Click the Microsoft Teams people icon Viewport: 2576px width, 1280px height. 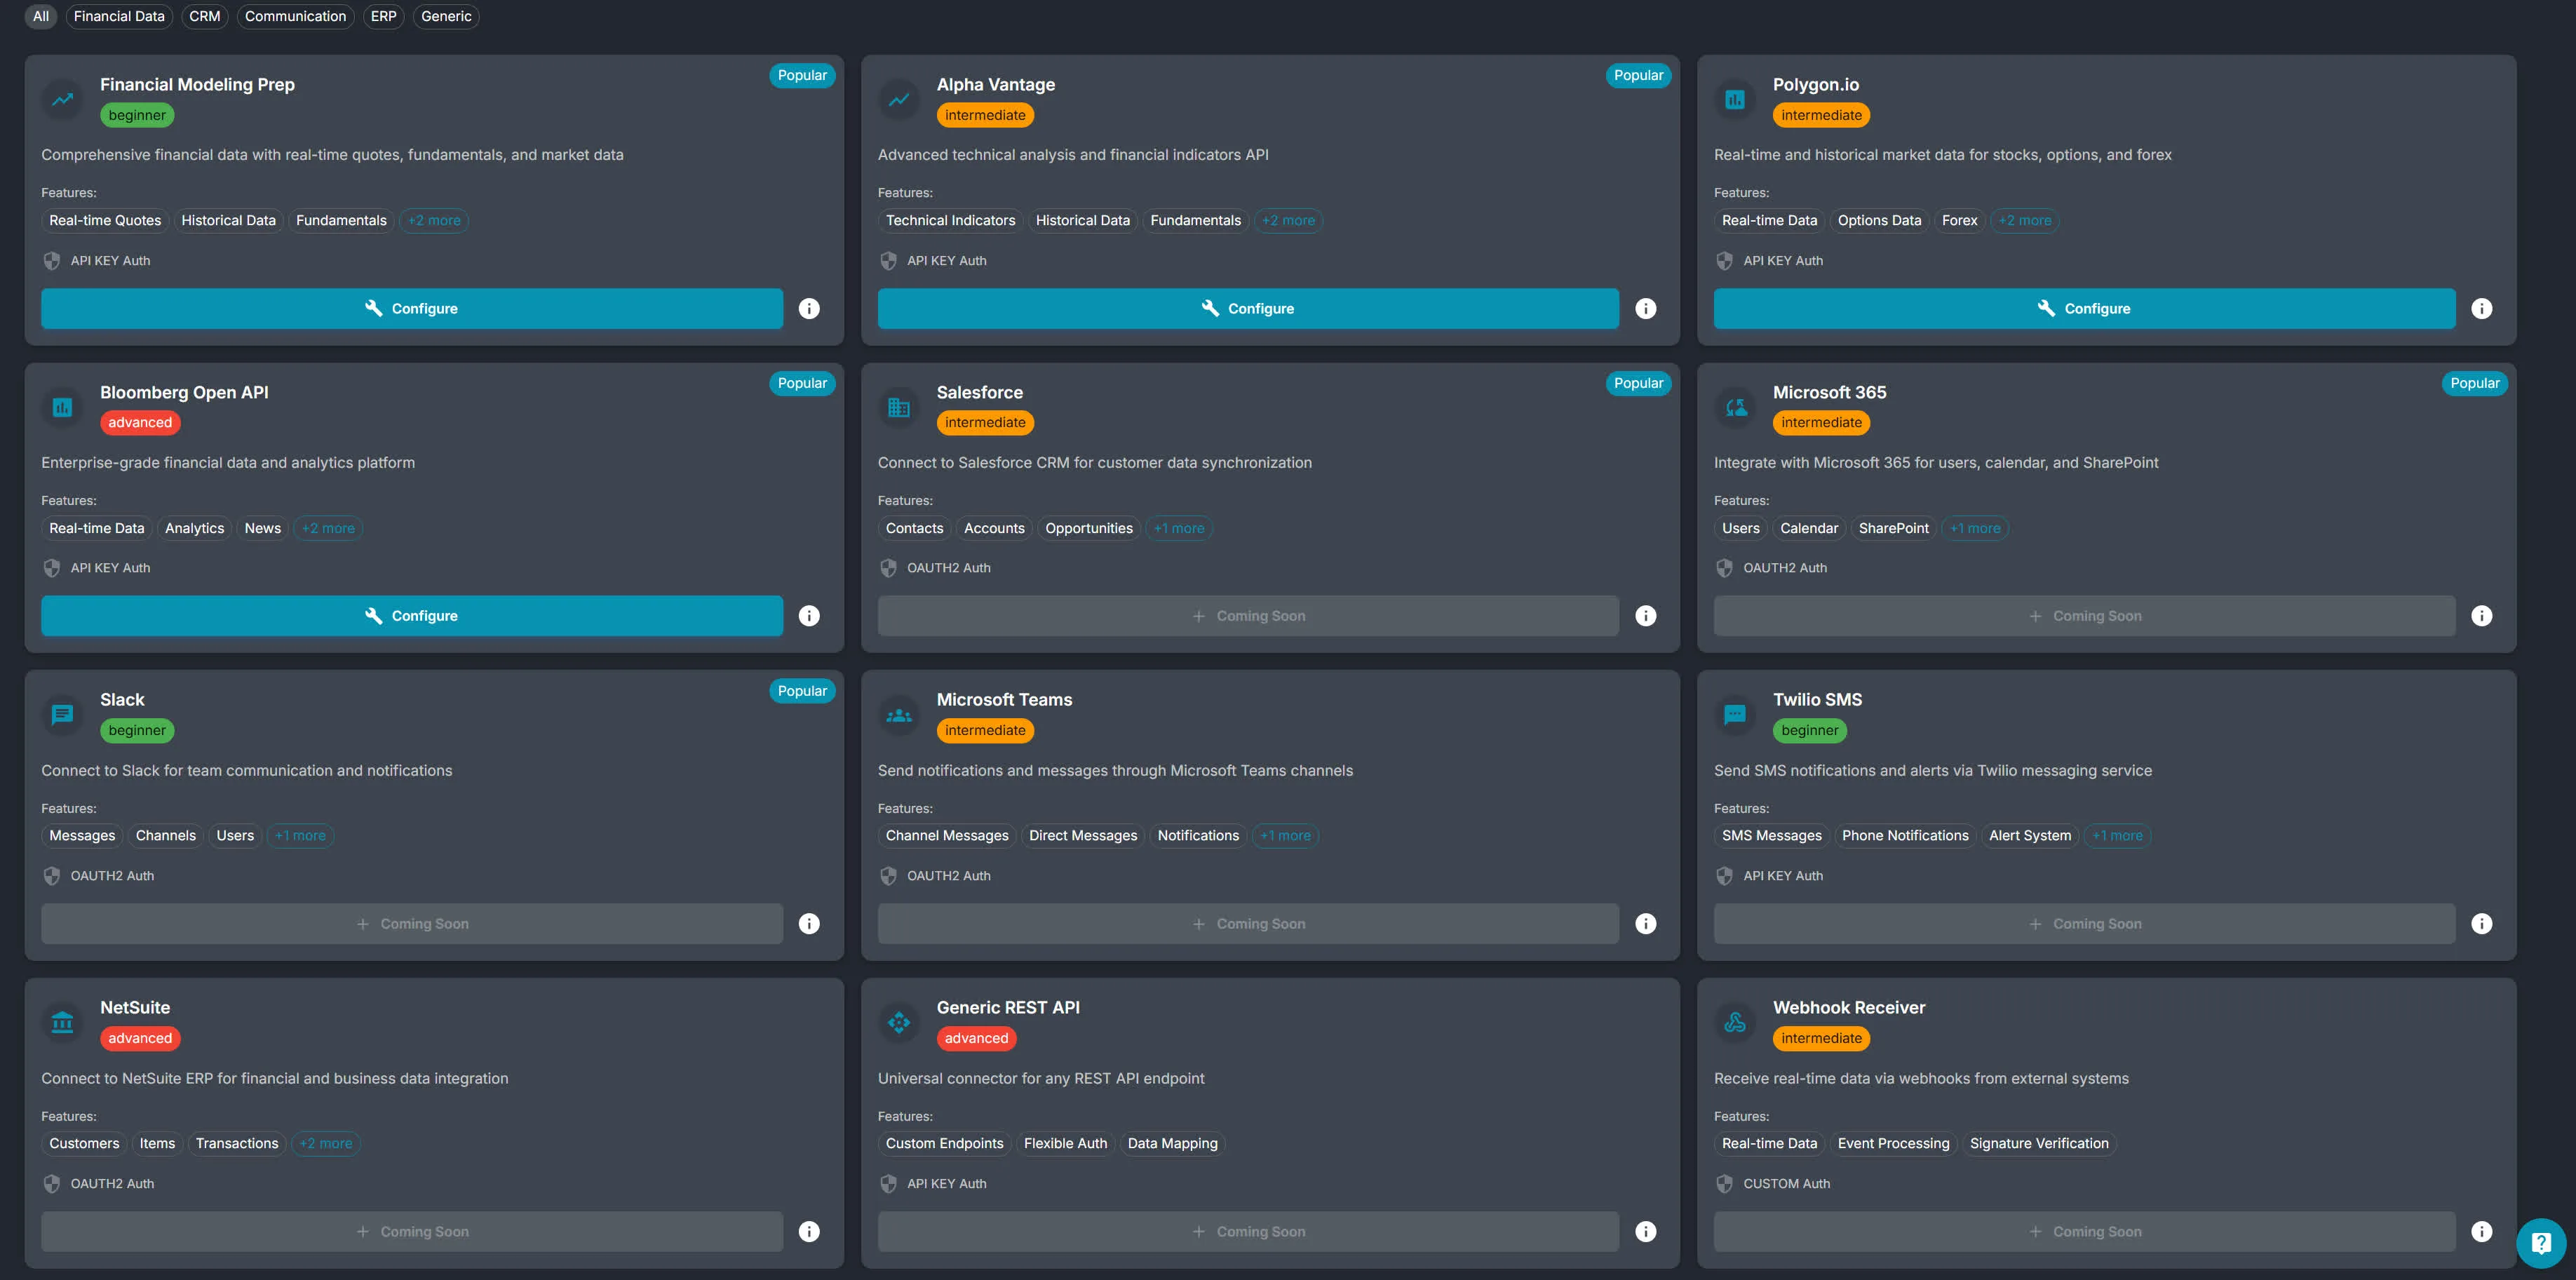899,715
